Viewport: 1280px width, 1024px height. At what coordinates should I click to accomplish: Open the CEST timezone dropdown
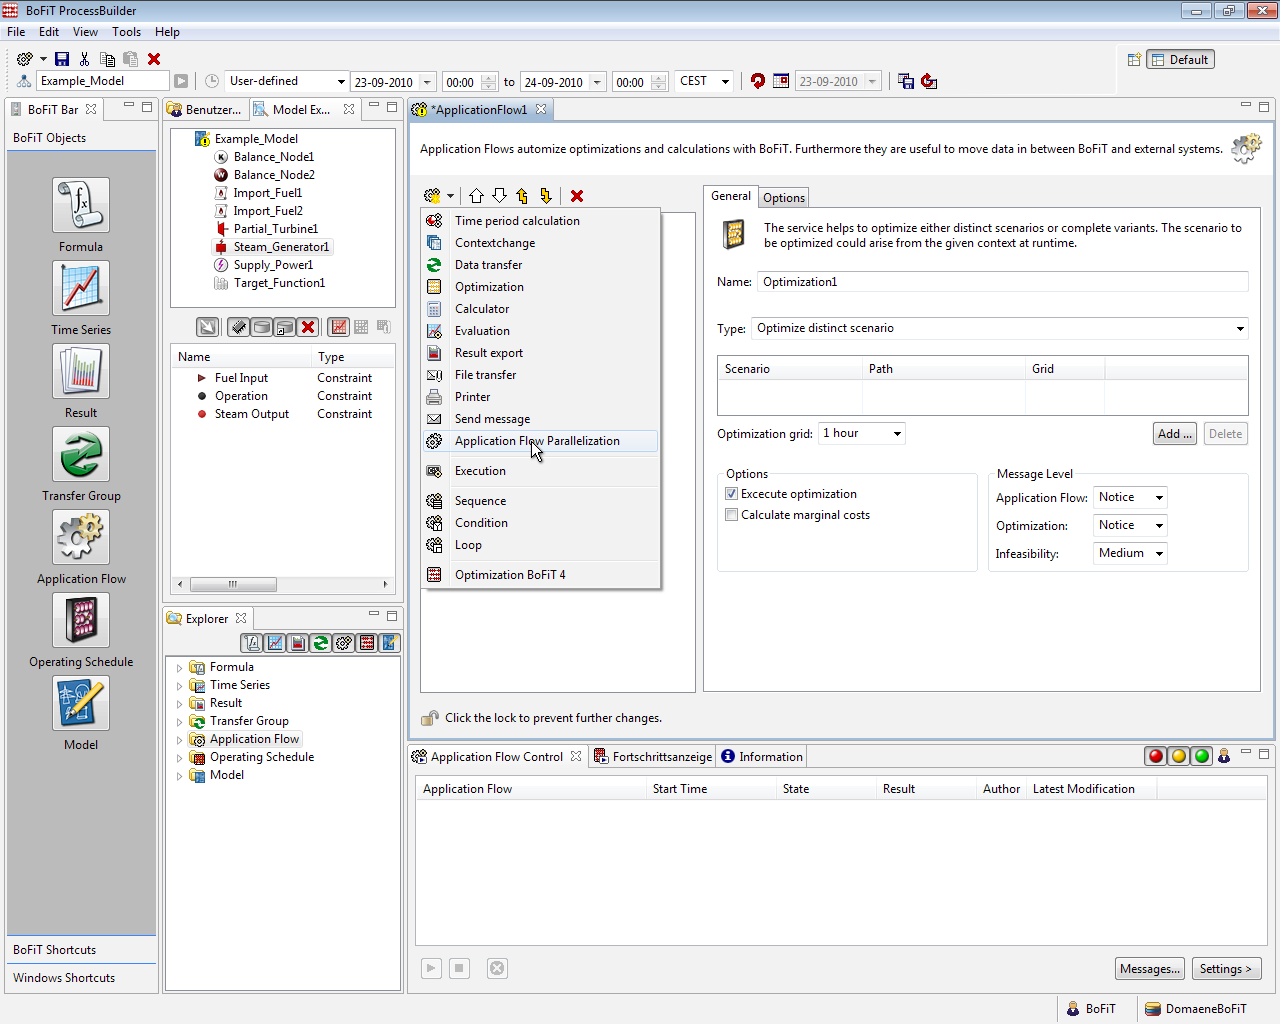pos(705,81)
